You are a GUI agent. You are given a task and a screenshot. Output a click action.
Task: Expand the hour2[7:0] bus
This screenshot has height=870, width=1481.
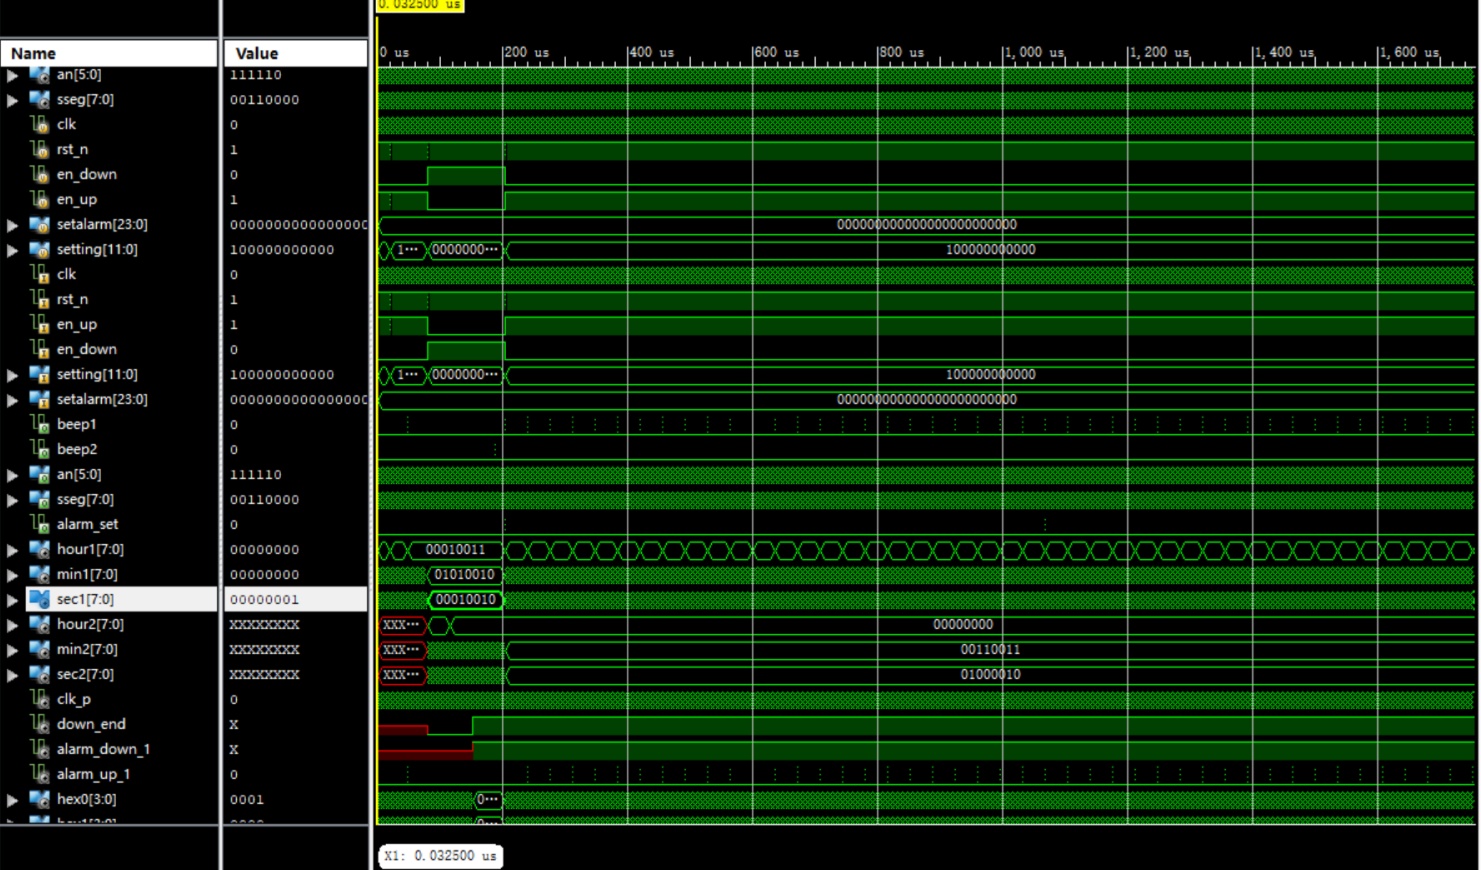click(x=12, y=625)
